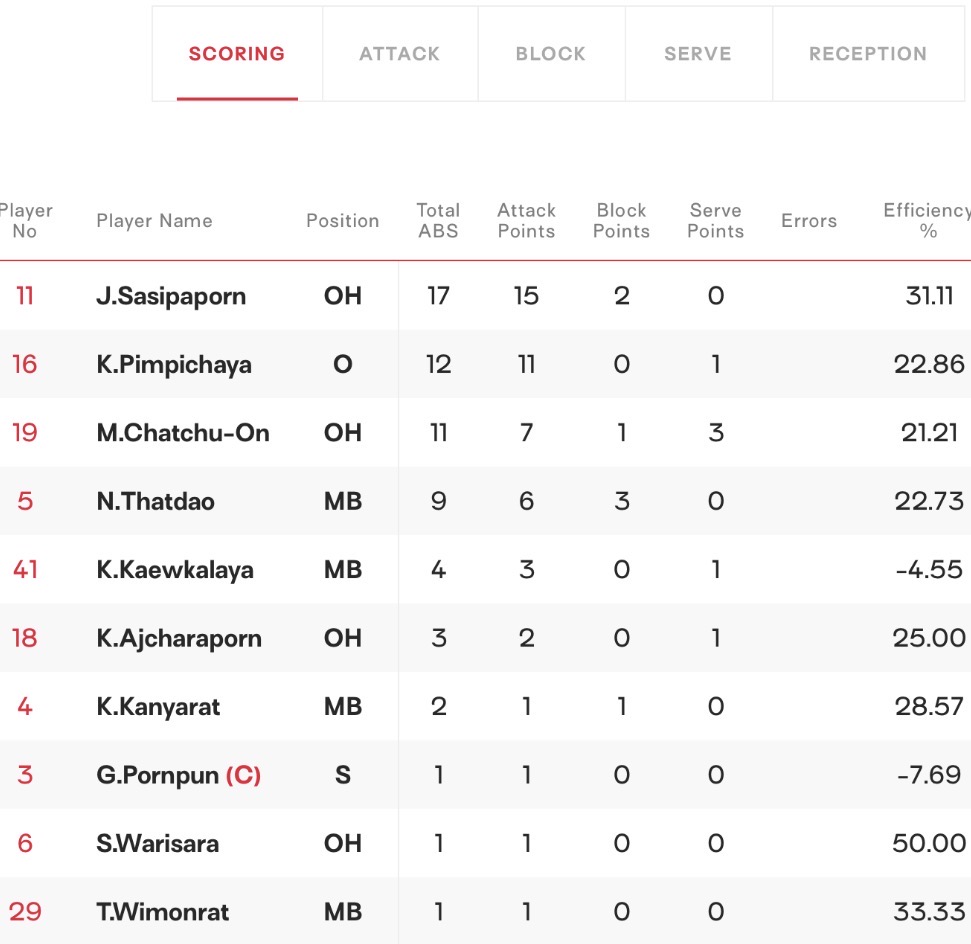Sort by Attack Points column header
Image resolution: width=971 pixels, height=944 pixels.
tap(526, 221)
